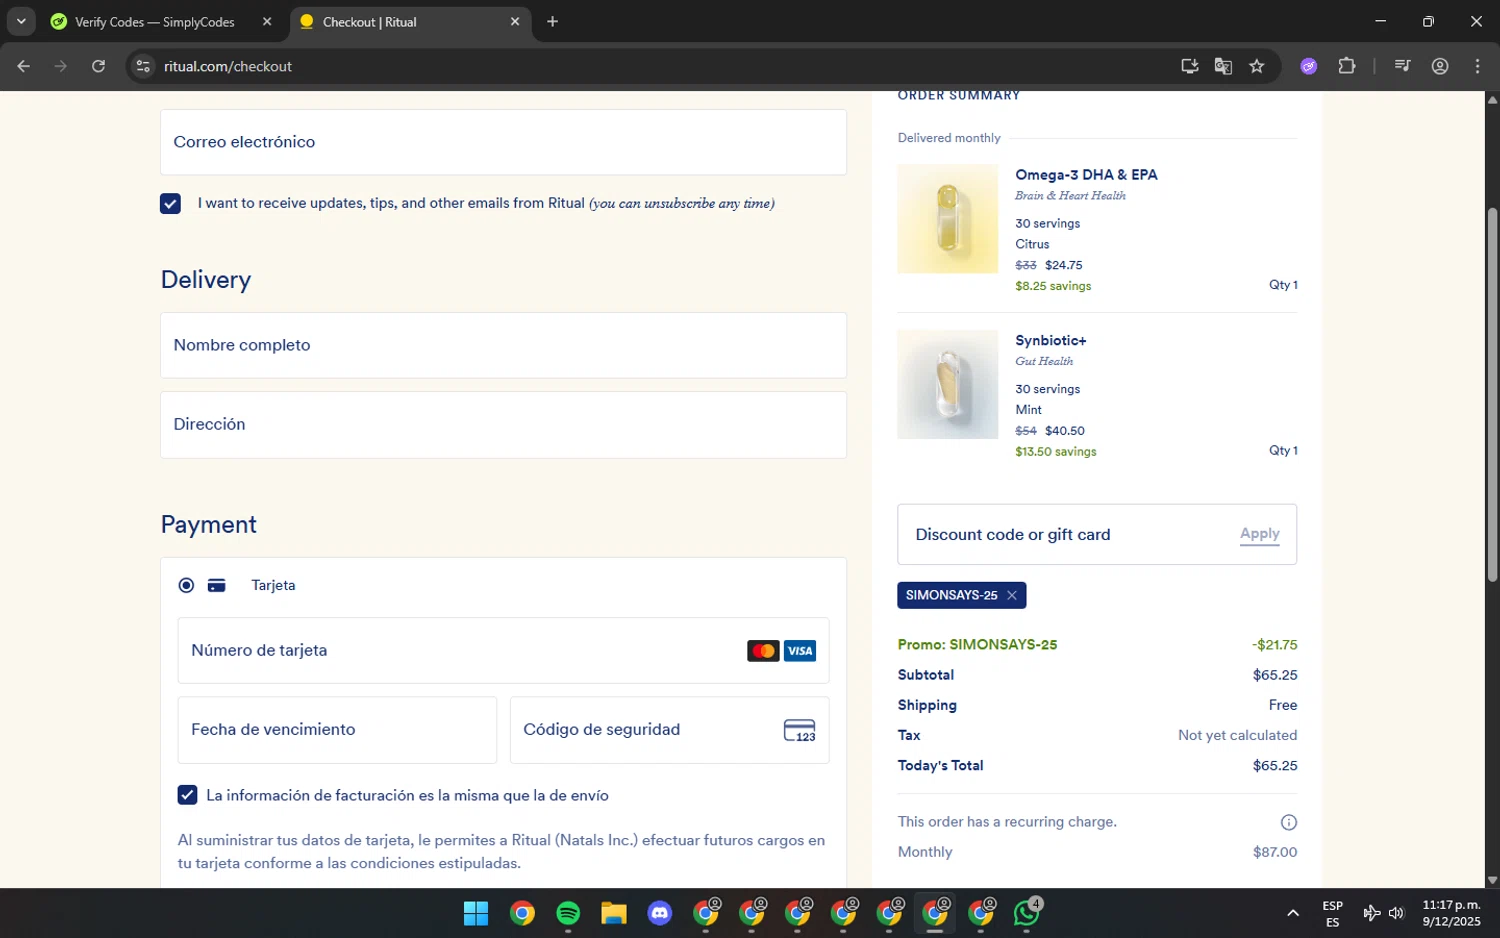Open the ESP language switcher
Viewport: 1500px width, 938px height.
pyautogui.click(x=1333, y=914)
